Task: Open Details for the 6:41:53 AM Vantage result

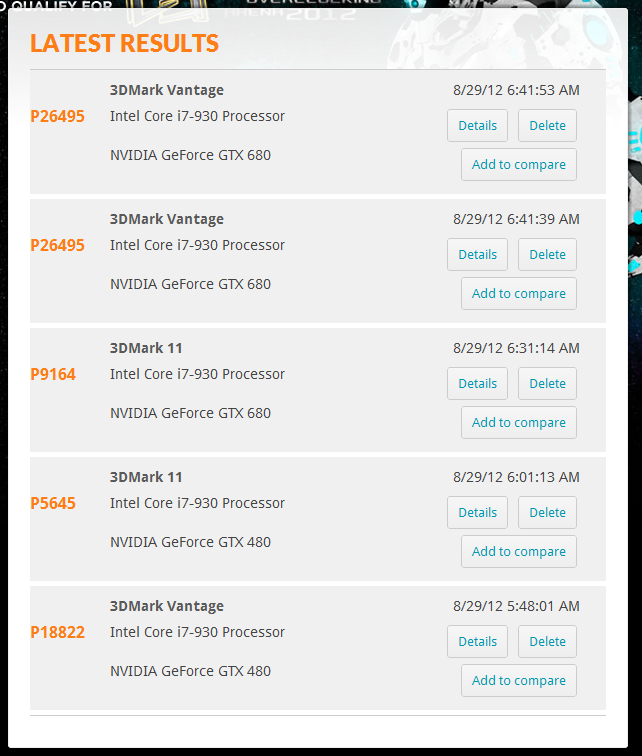Action: pos(477,125)
